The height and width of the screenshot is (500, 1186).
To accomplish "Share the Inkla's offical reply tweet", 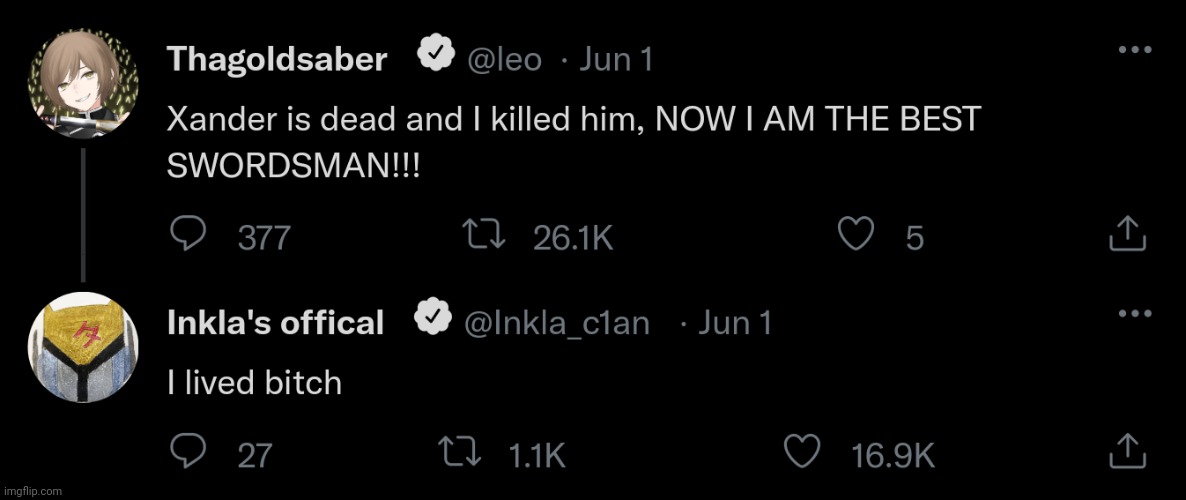I will tap(1128, 454).
